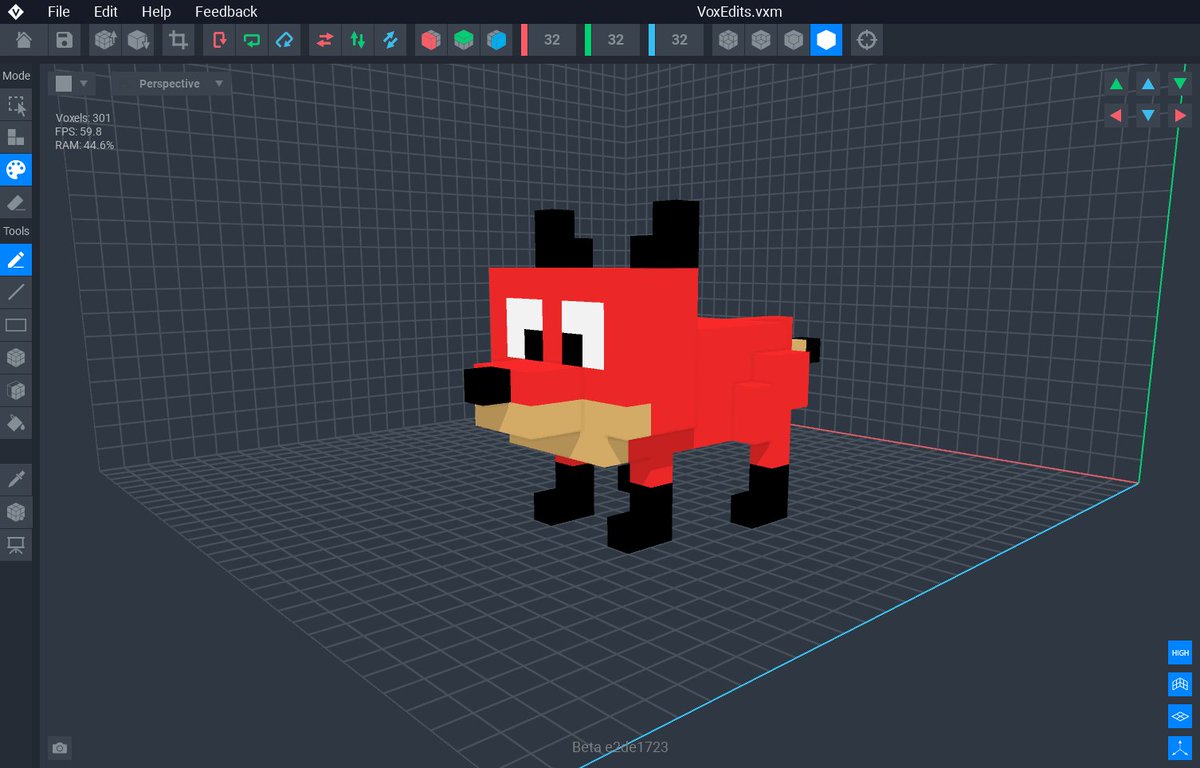The image size is (1200, 768).
Task: Switch to eraser mode
Action: point(16,202)
